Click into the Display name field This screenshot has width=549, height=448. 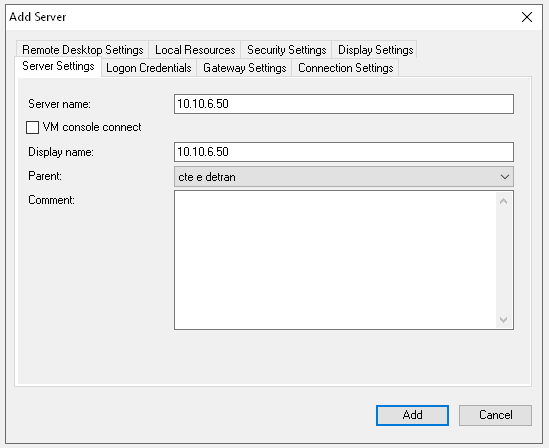tap(344, 152)
